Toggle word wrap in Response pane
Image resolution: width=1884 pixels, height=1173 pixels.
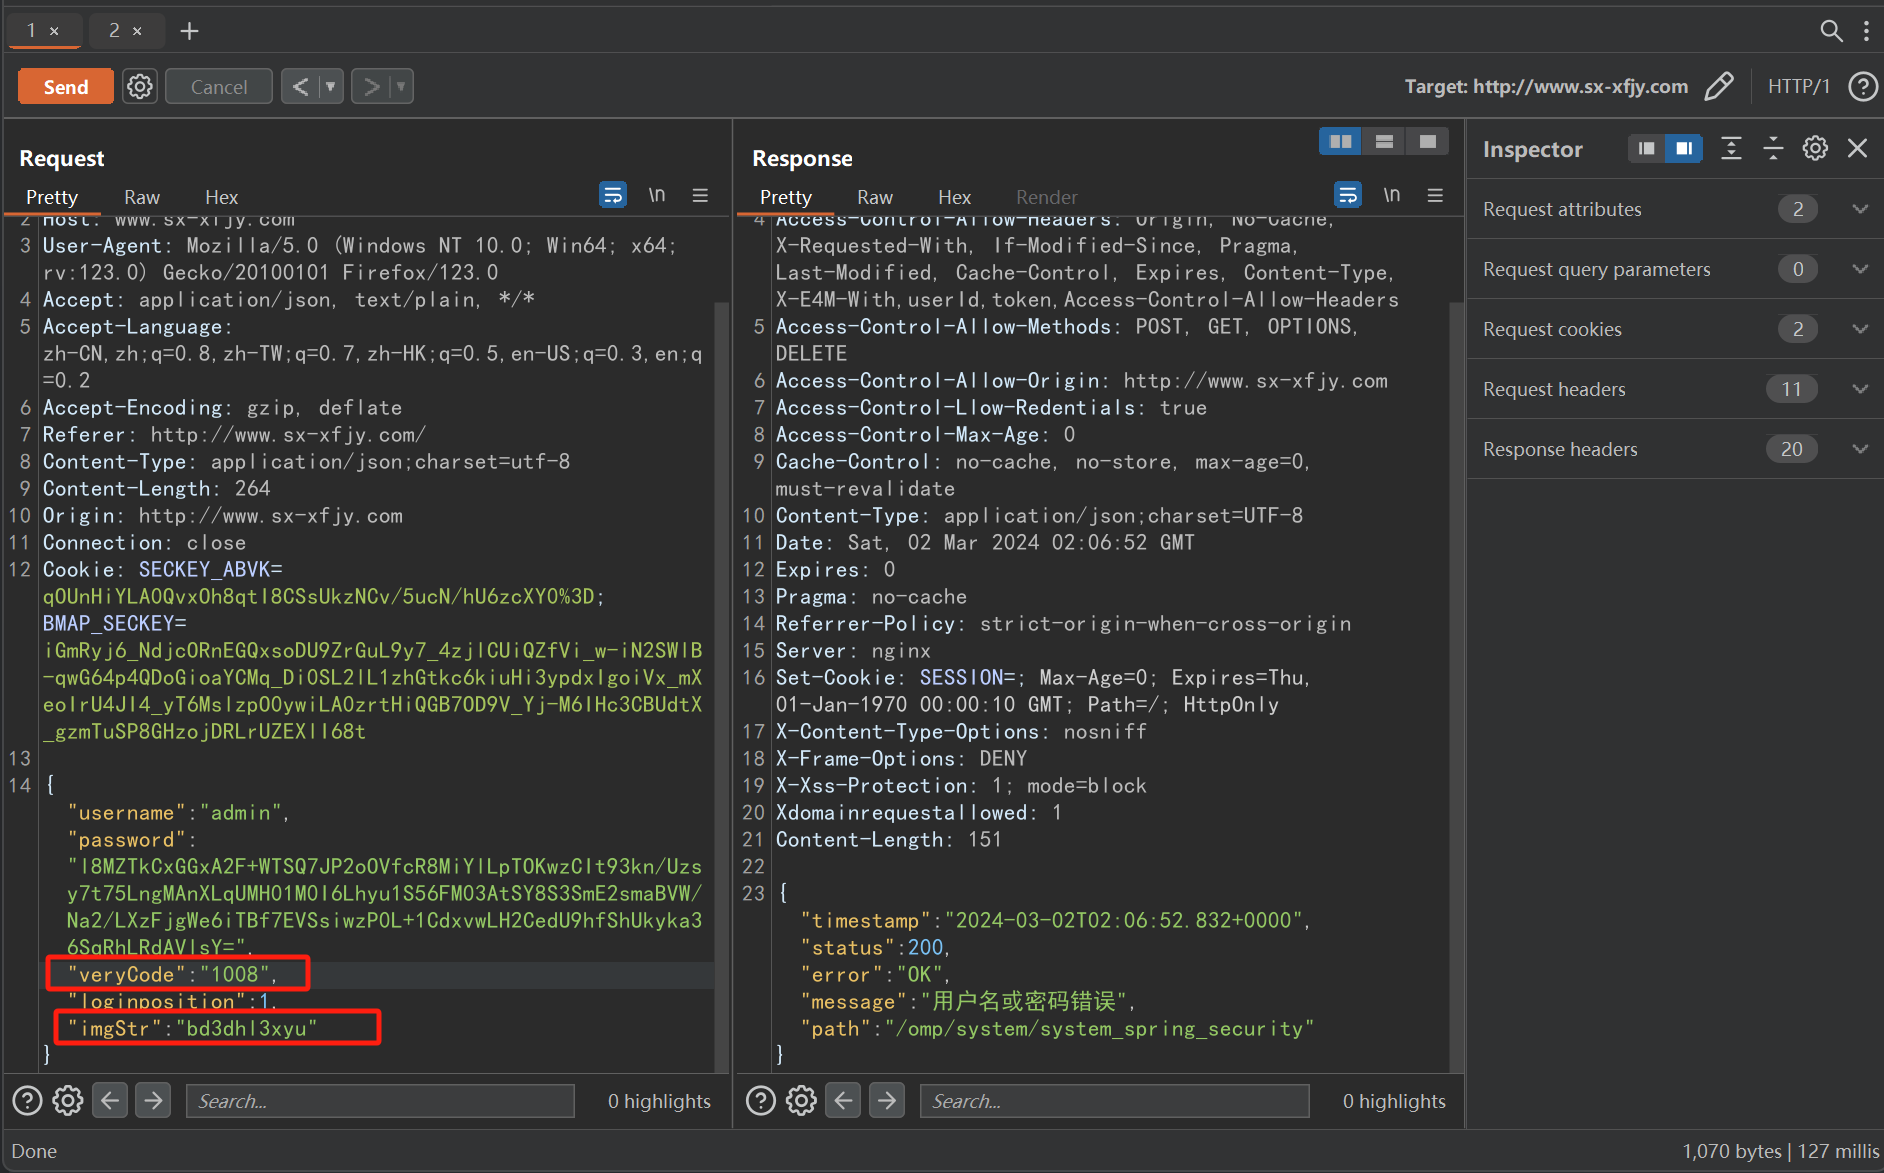click(x=1348, y=194)
